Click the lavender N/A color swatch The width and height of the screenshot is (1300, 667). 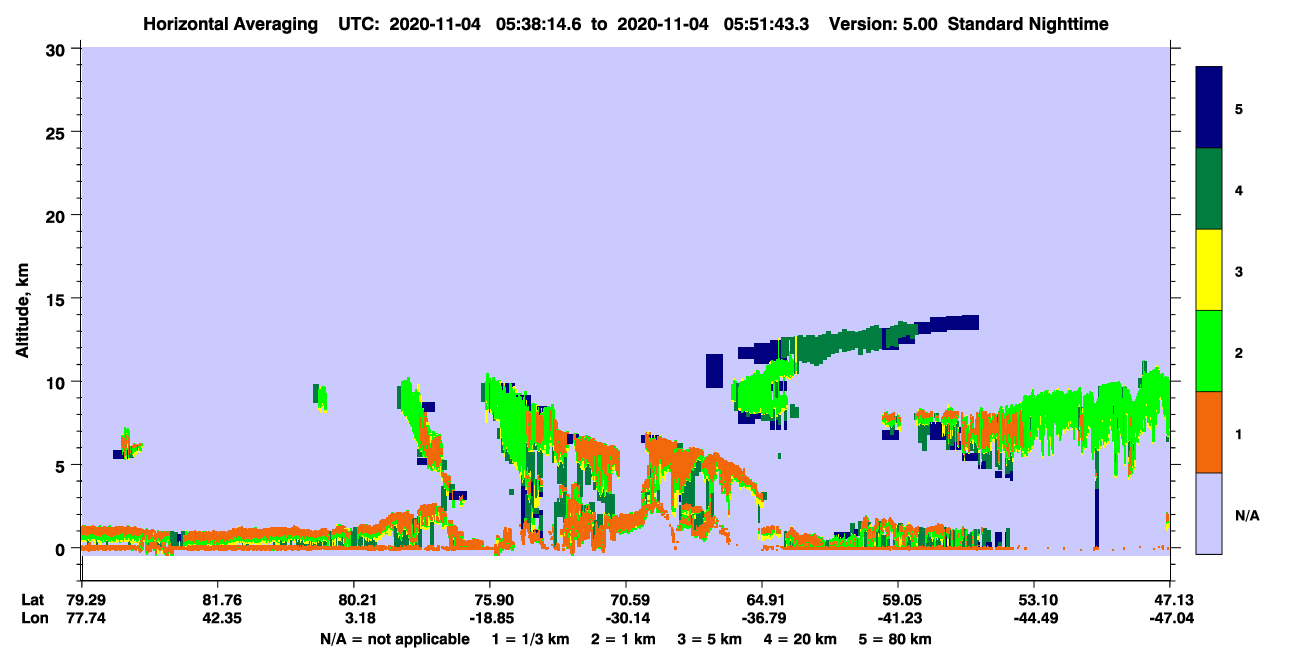click(x=1209, y=513)
